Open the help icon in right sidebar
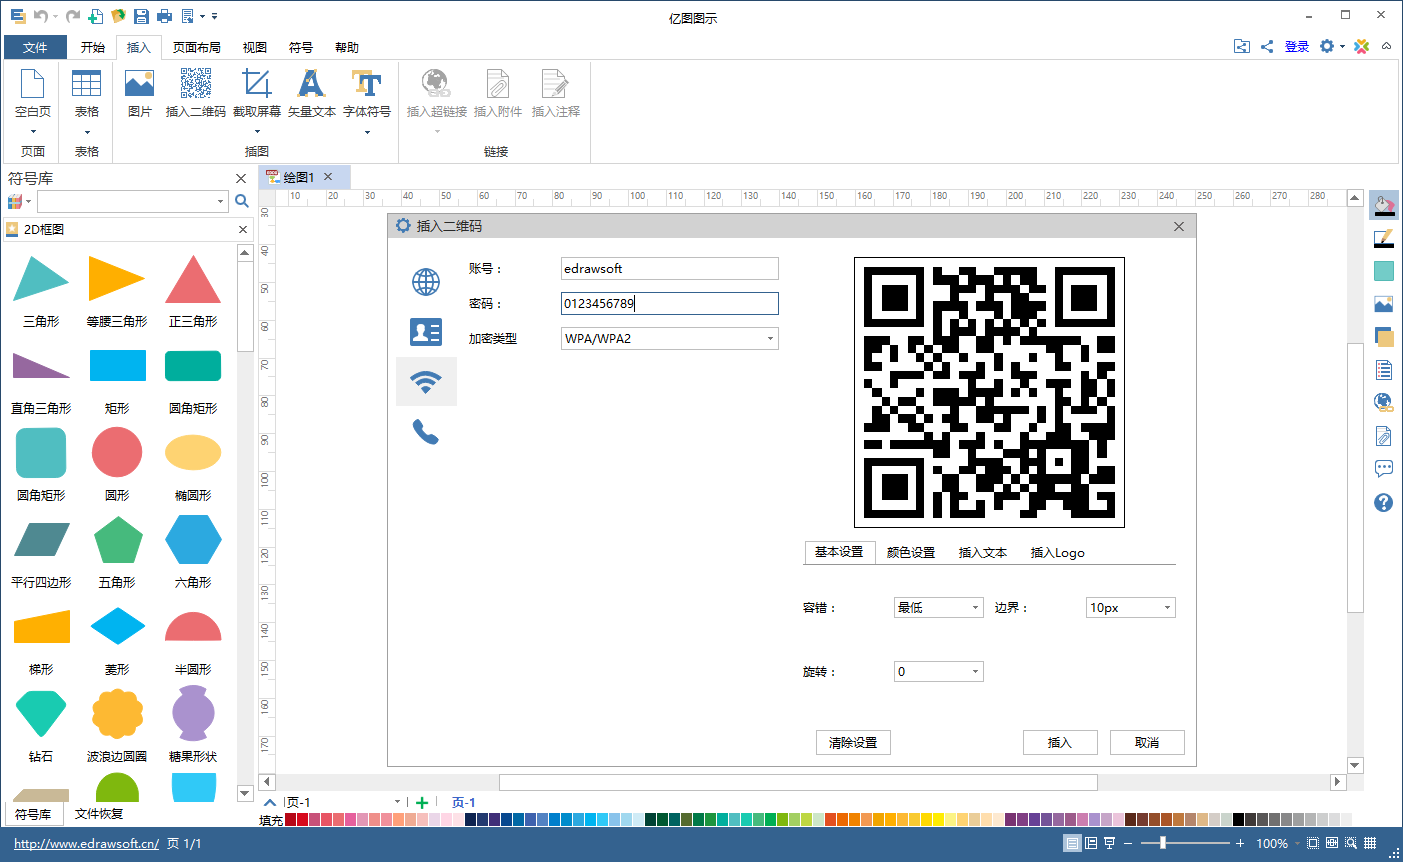This screenshot has width=1403, height=862. pyautogui.click(x=1383, y=502)
